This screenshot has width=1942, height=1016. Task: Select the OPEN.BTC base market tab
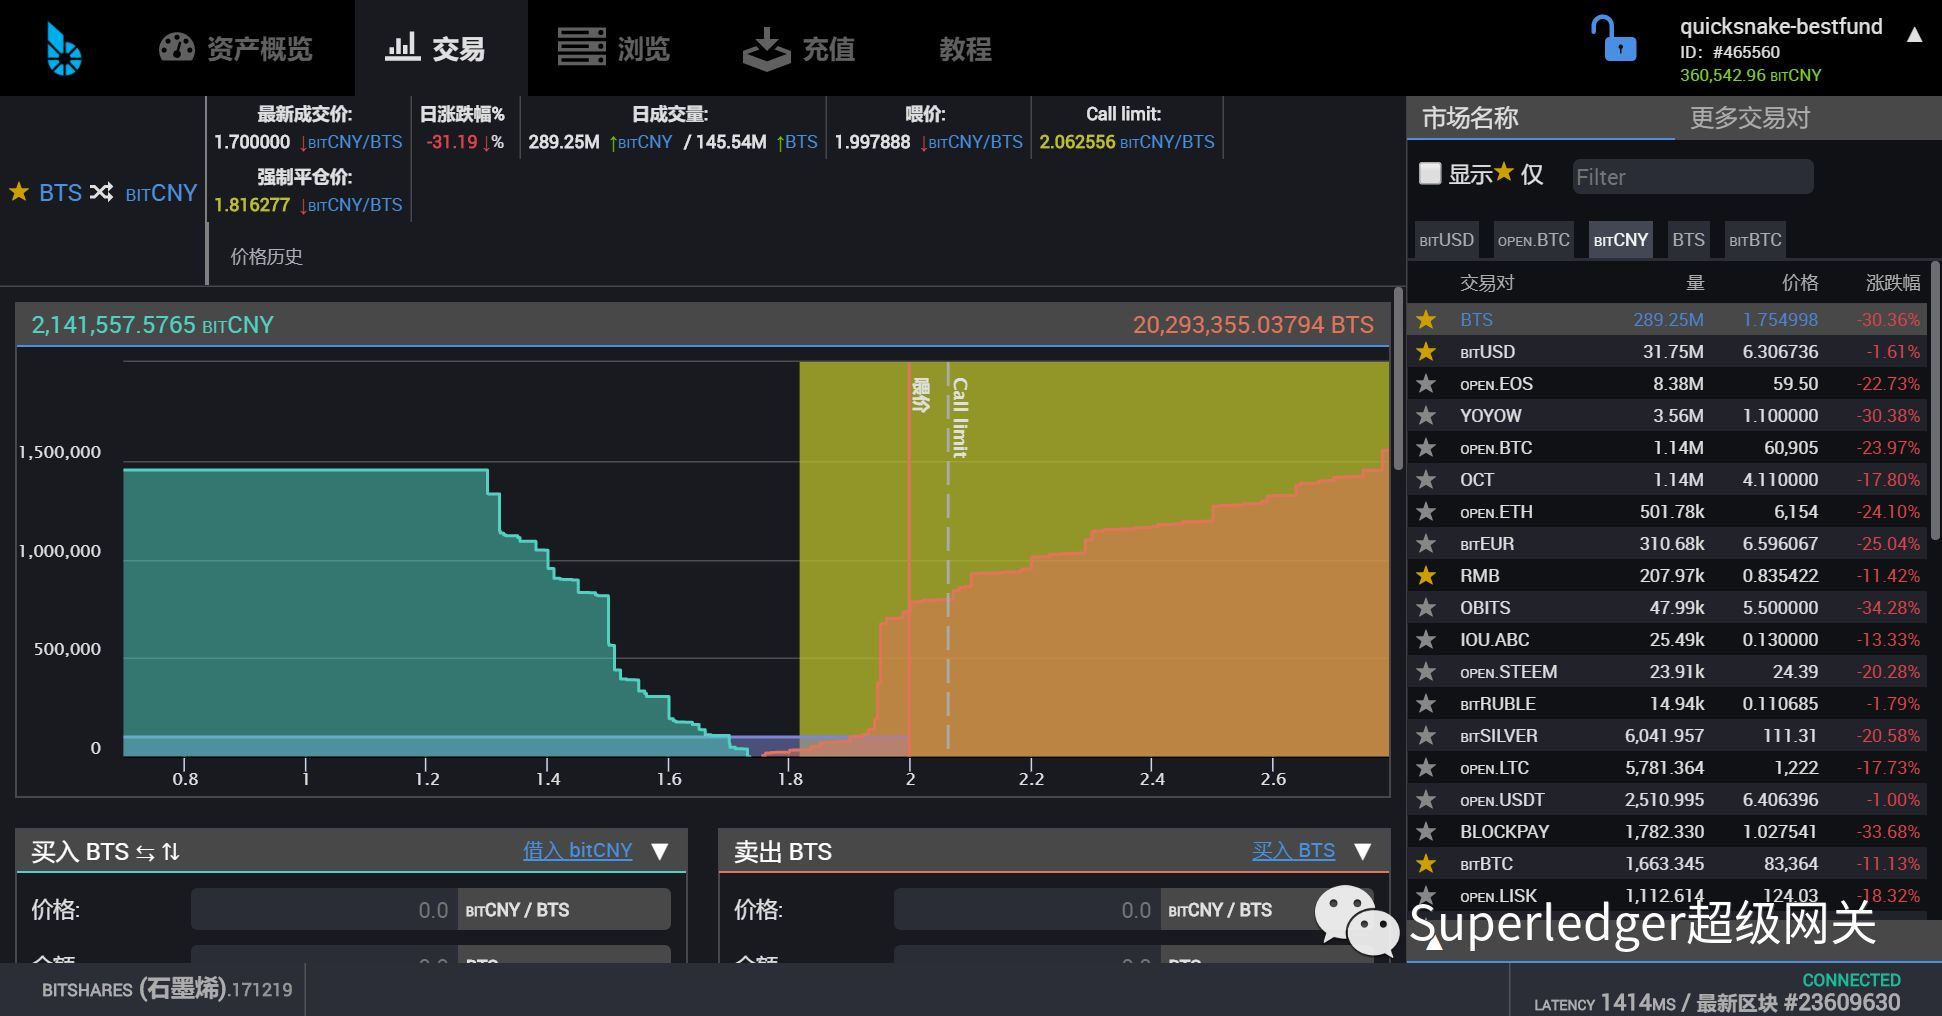point(1533,240)
